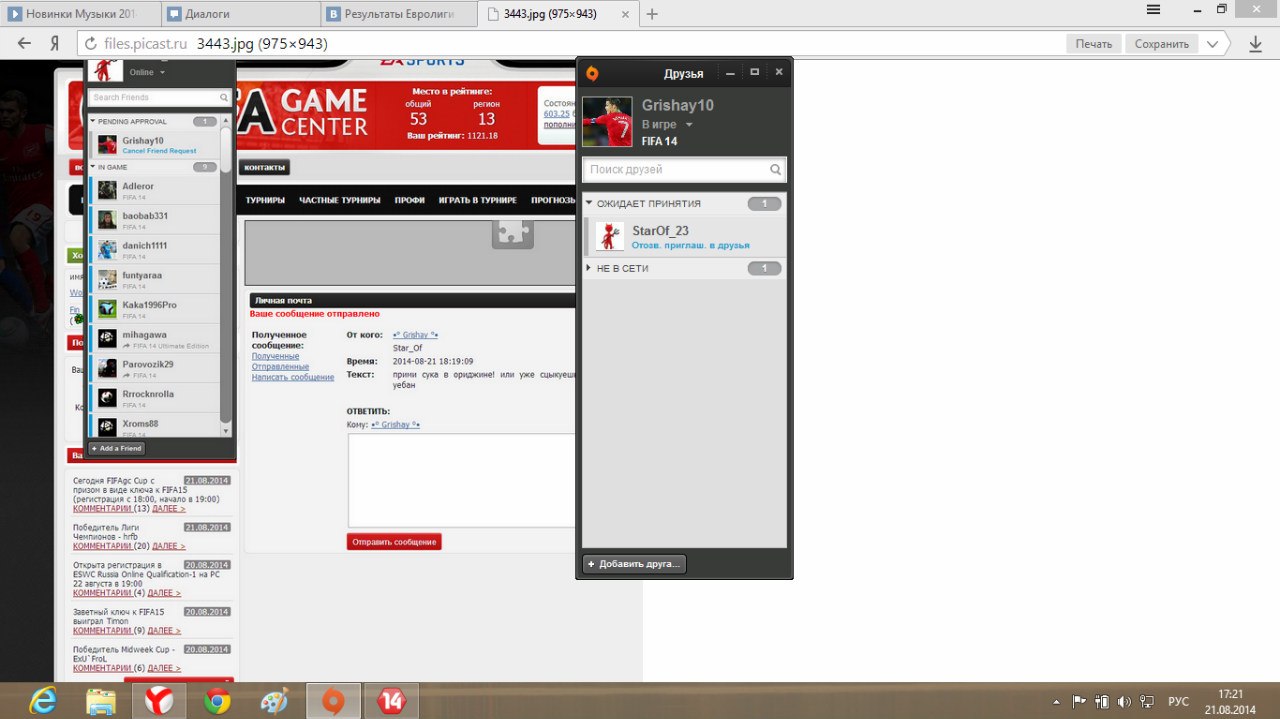Open the ИГРАТЬ В ТУРНИРЕ menu item
This screenshot has height=719, width=1280.
[478, 201]
